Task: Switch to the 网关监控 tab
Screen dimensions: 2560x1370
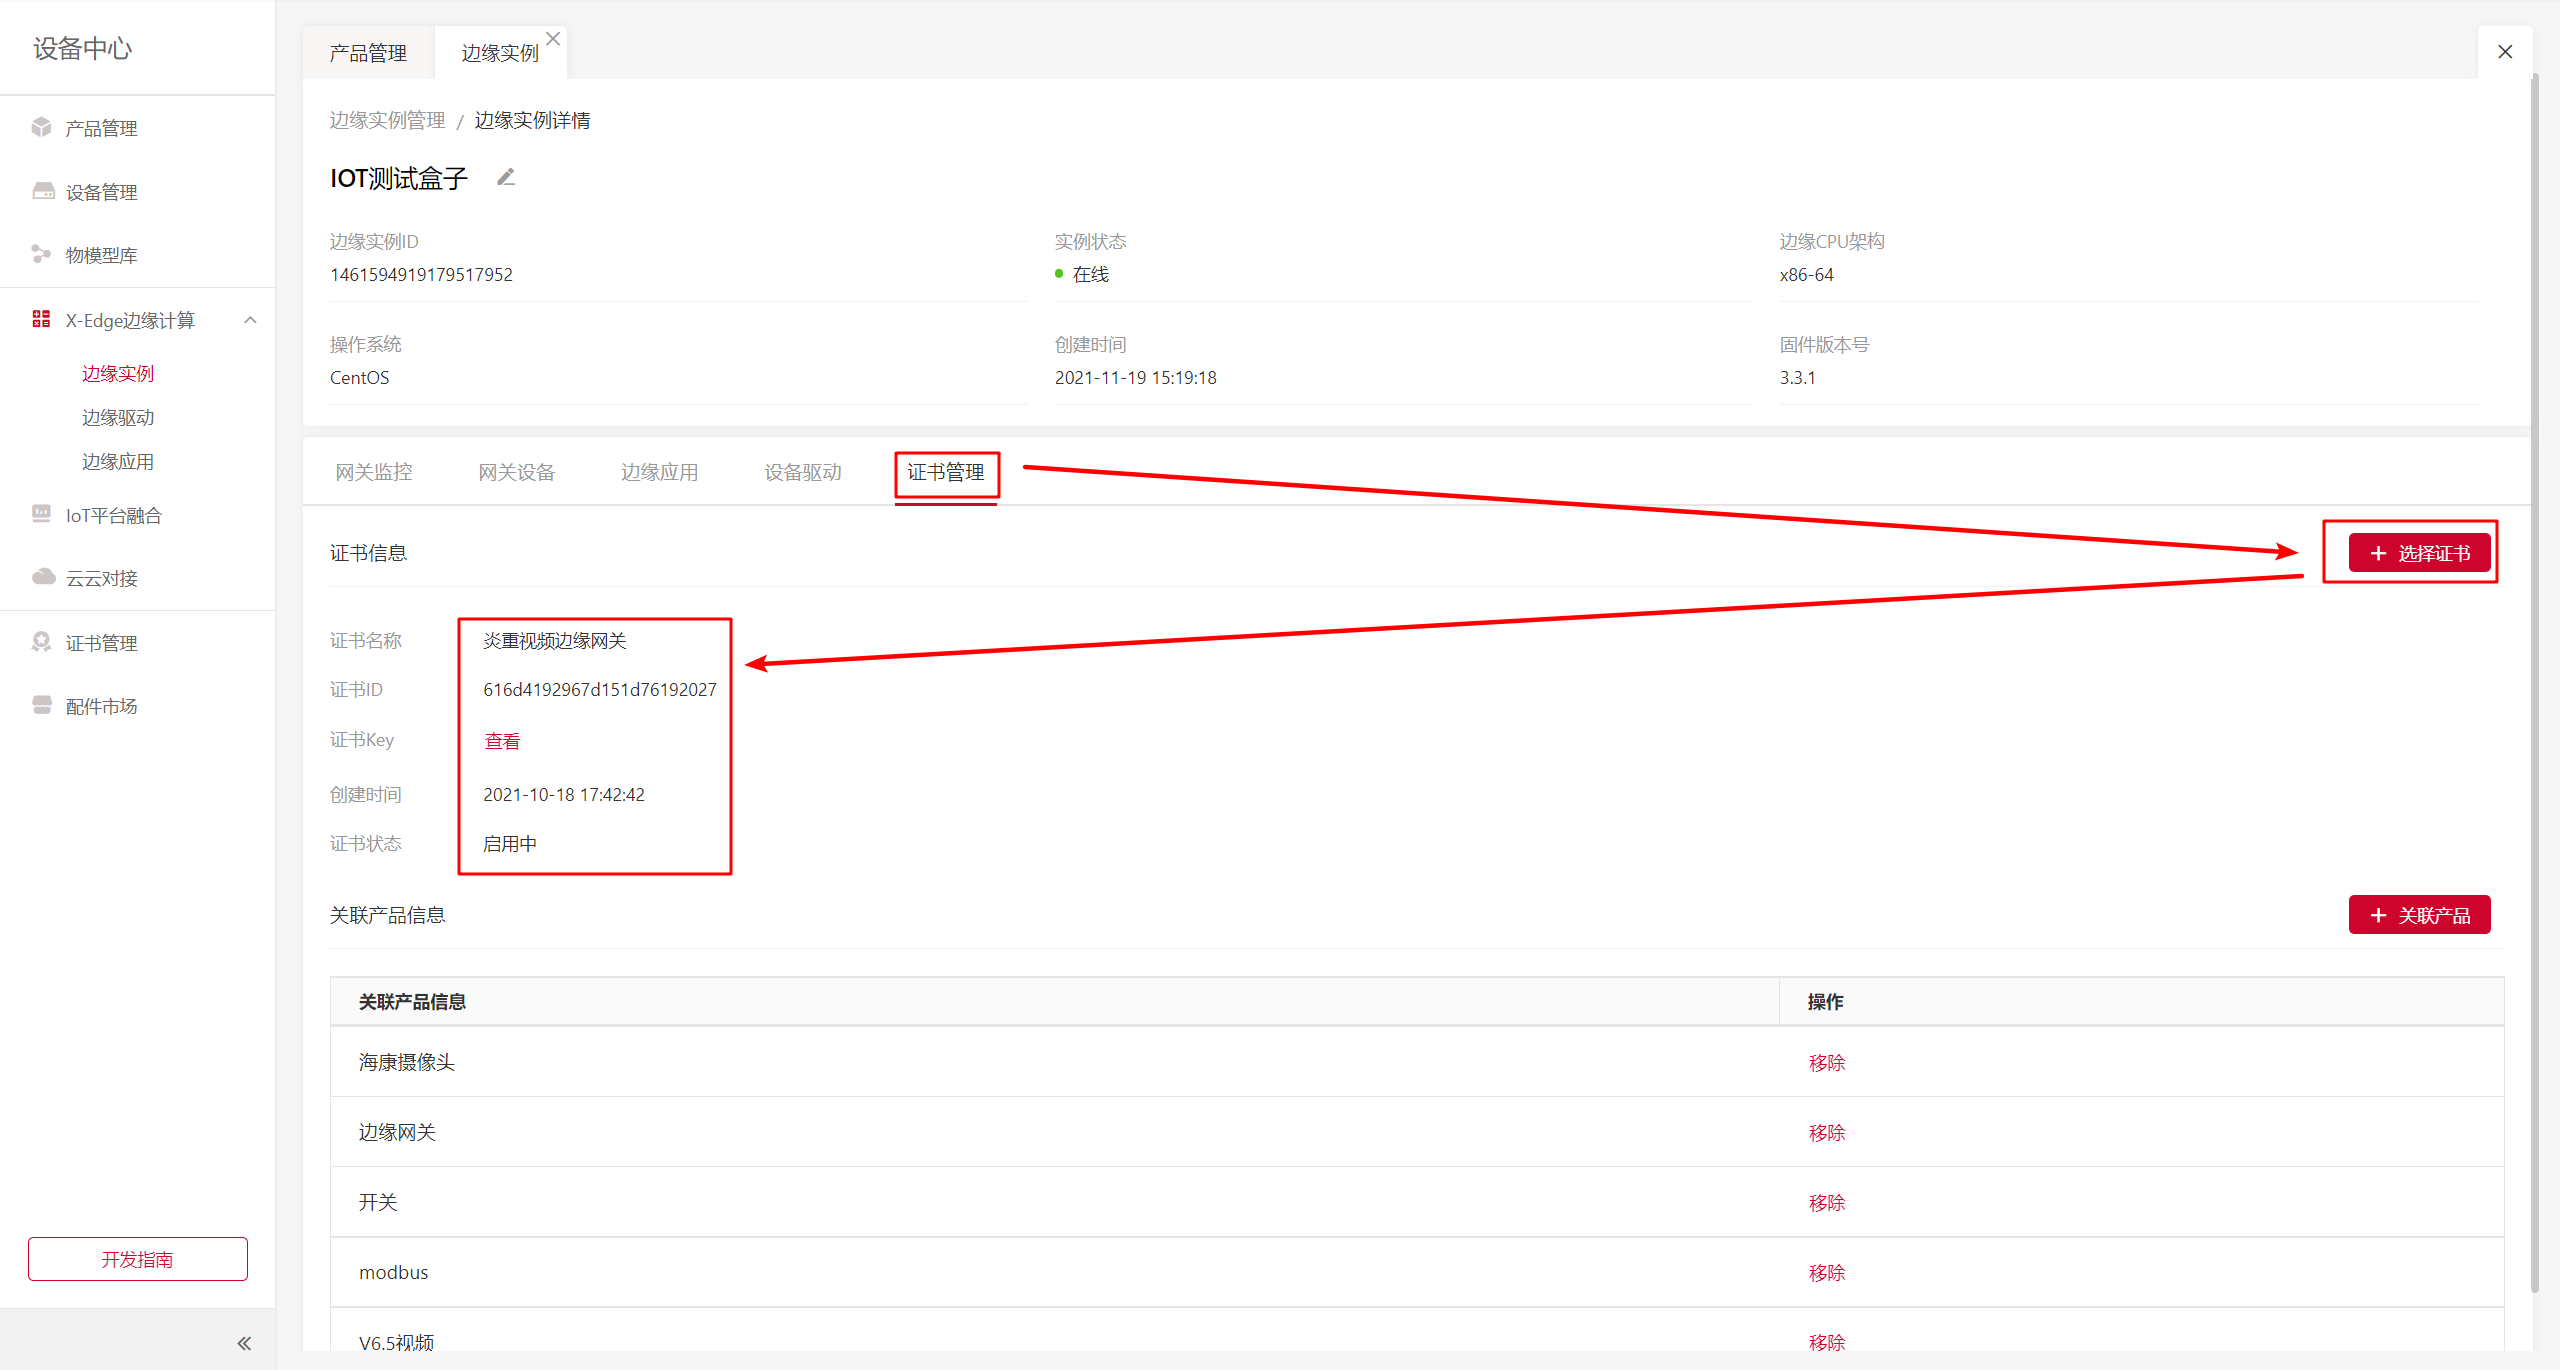Action: tap(373, 472)
